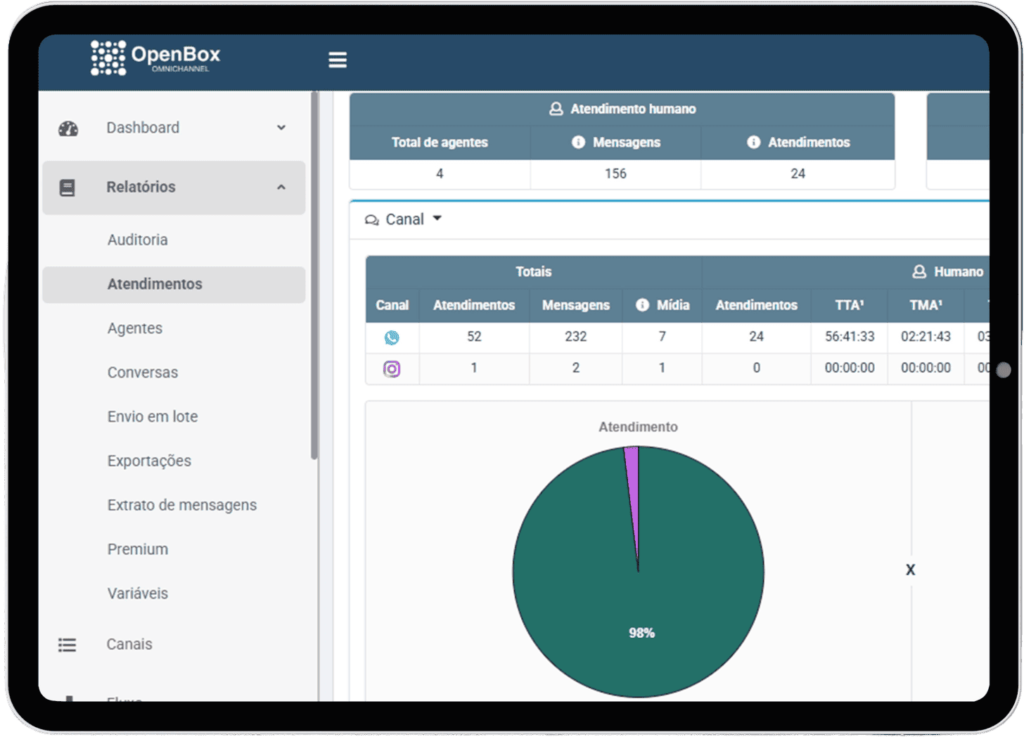Click the Dashboard label in sidebar

(143, 128)
